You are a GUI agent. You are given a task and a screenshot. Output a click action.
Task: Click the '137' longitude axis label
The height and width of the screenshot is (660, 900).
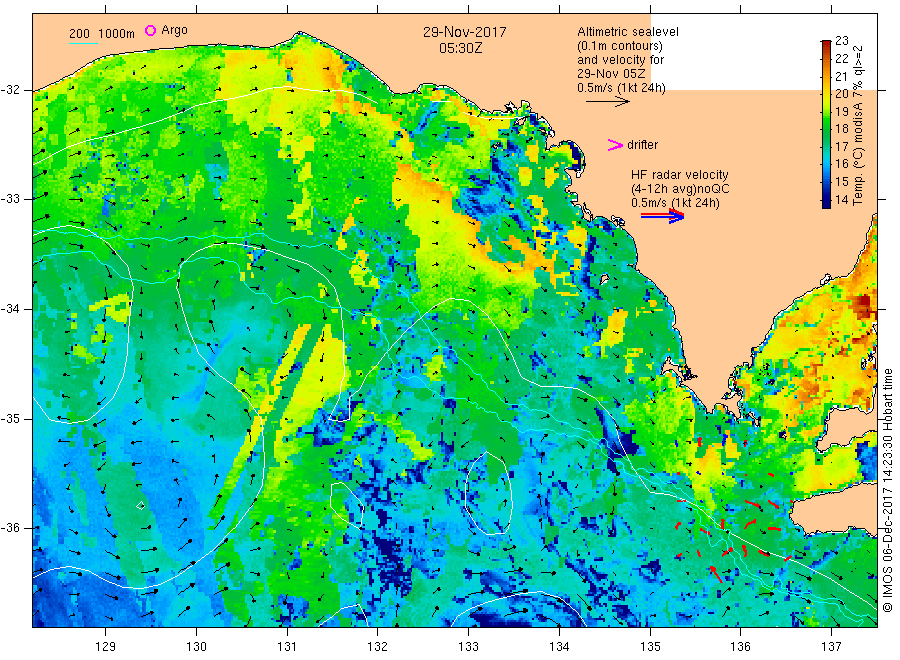click(831, 647)
